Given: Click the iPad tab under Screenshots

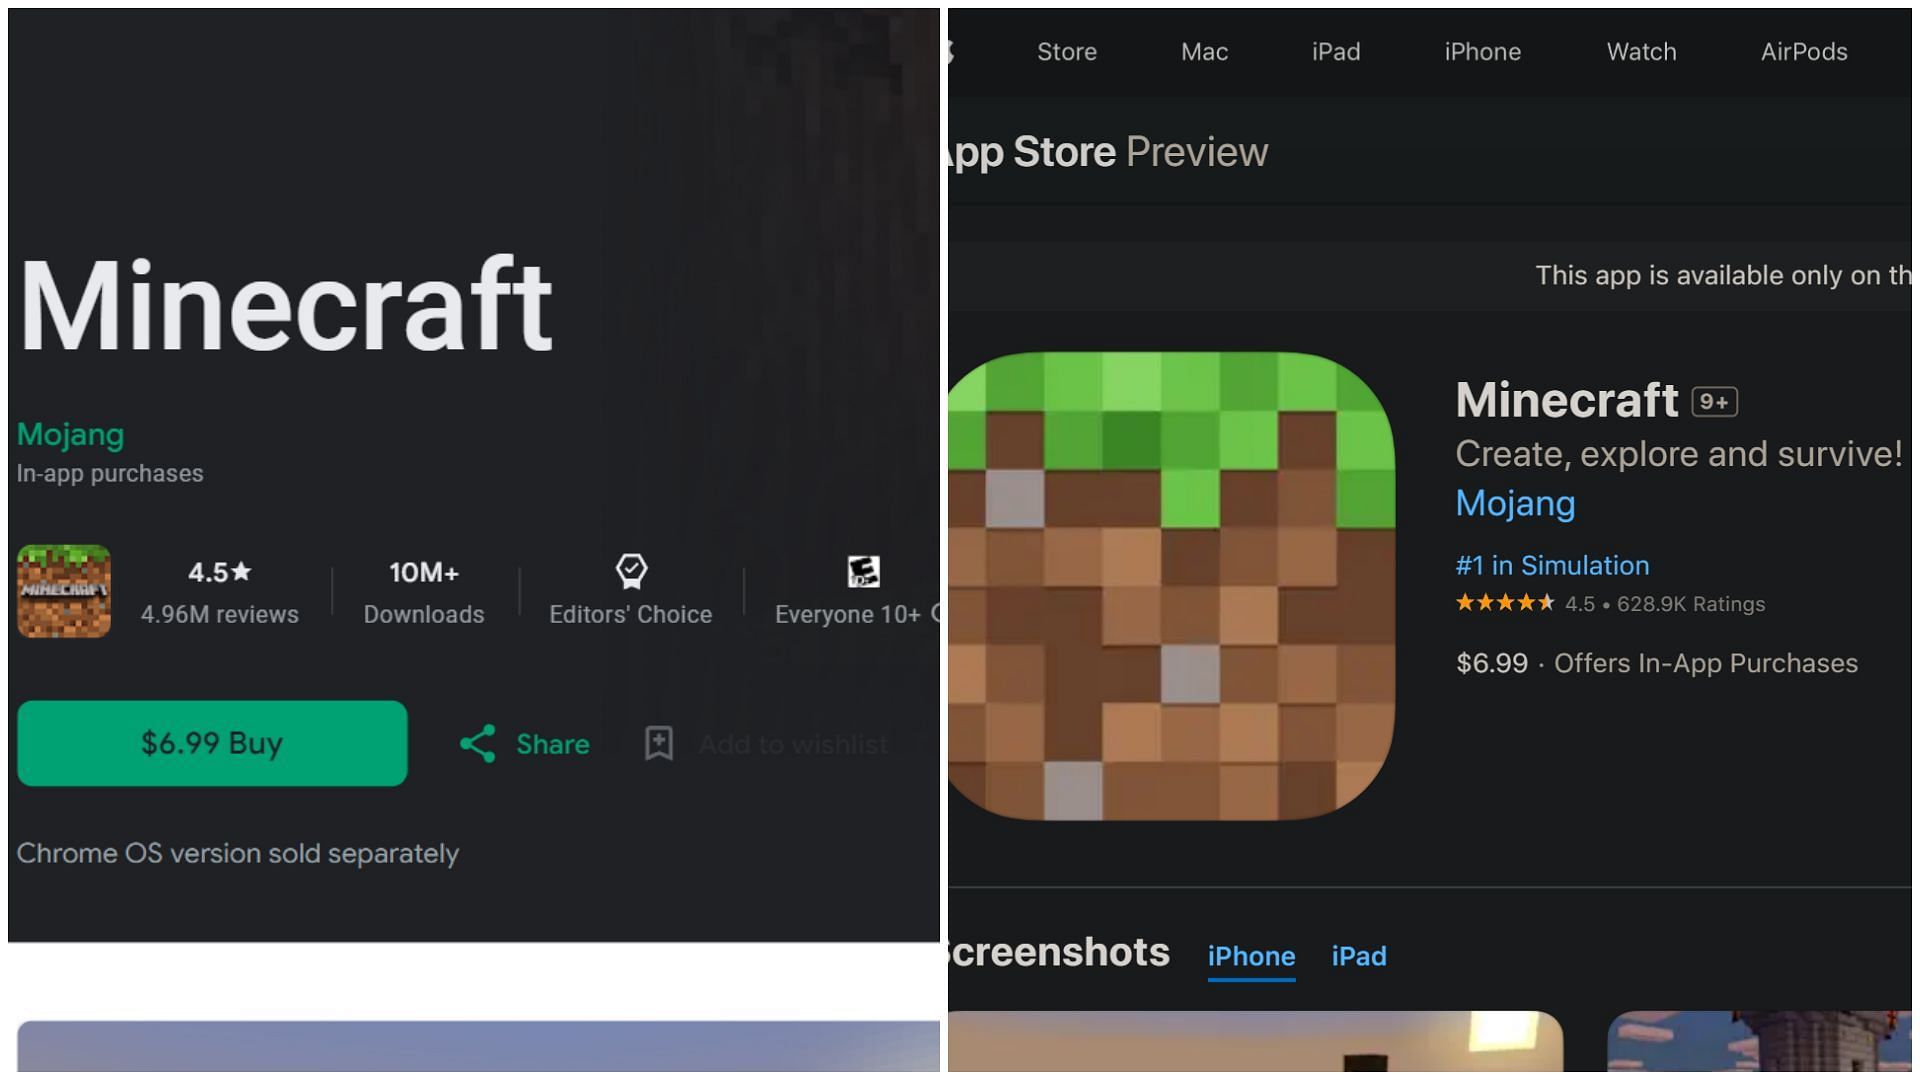Looking at the screenshot, I should (x=1357, y=955).
